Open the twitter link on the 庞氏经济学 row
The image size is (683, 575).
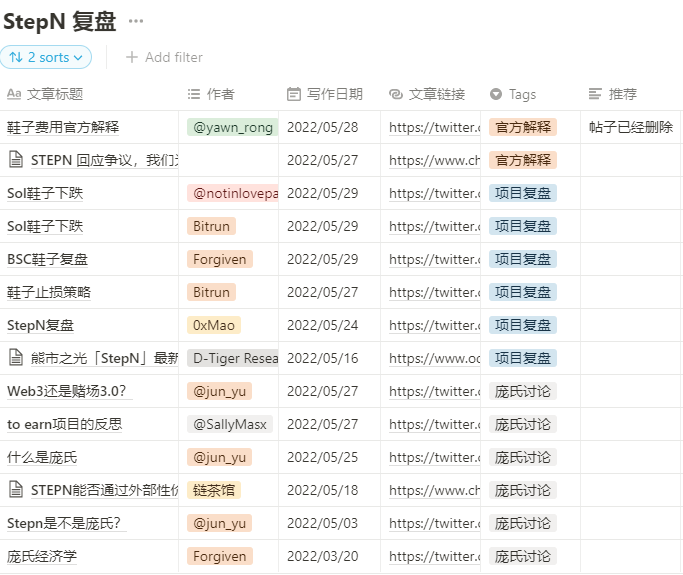click(434, 556)
